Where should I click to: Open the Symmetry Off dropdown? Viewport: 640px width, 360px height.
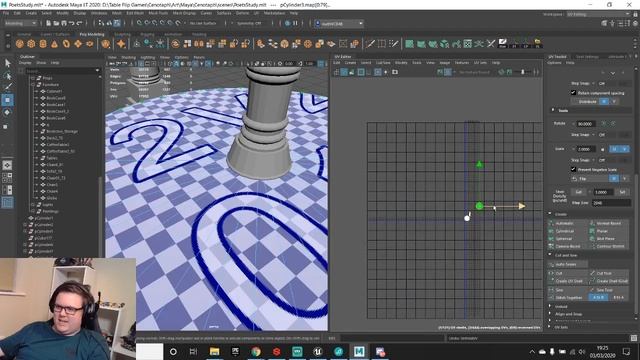coord(249,23)
